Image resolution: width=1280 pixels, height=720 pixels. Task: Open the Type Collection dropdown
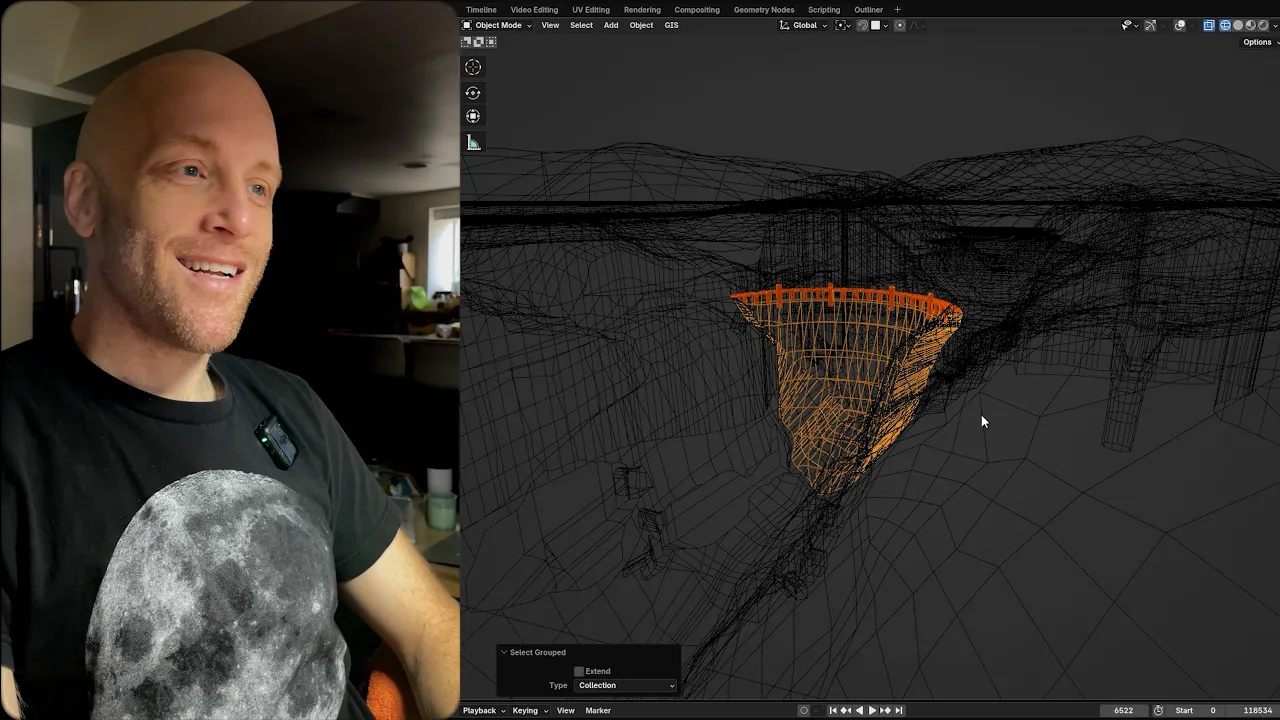coord(626,685)
